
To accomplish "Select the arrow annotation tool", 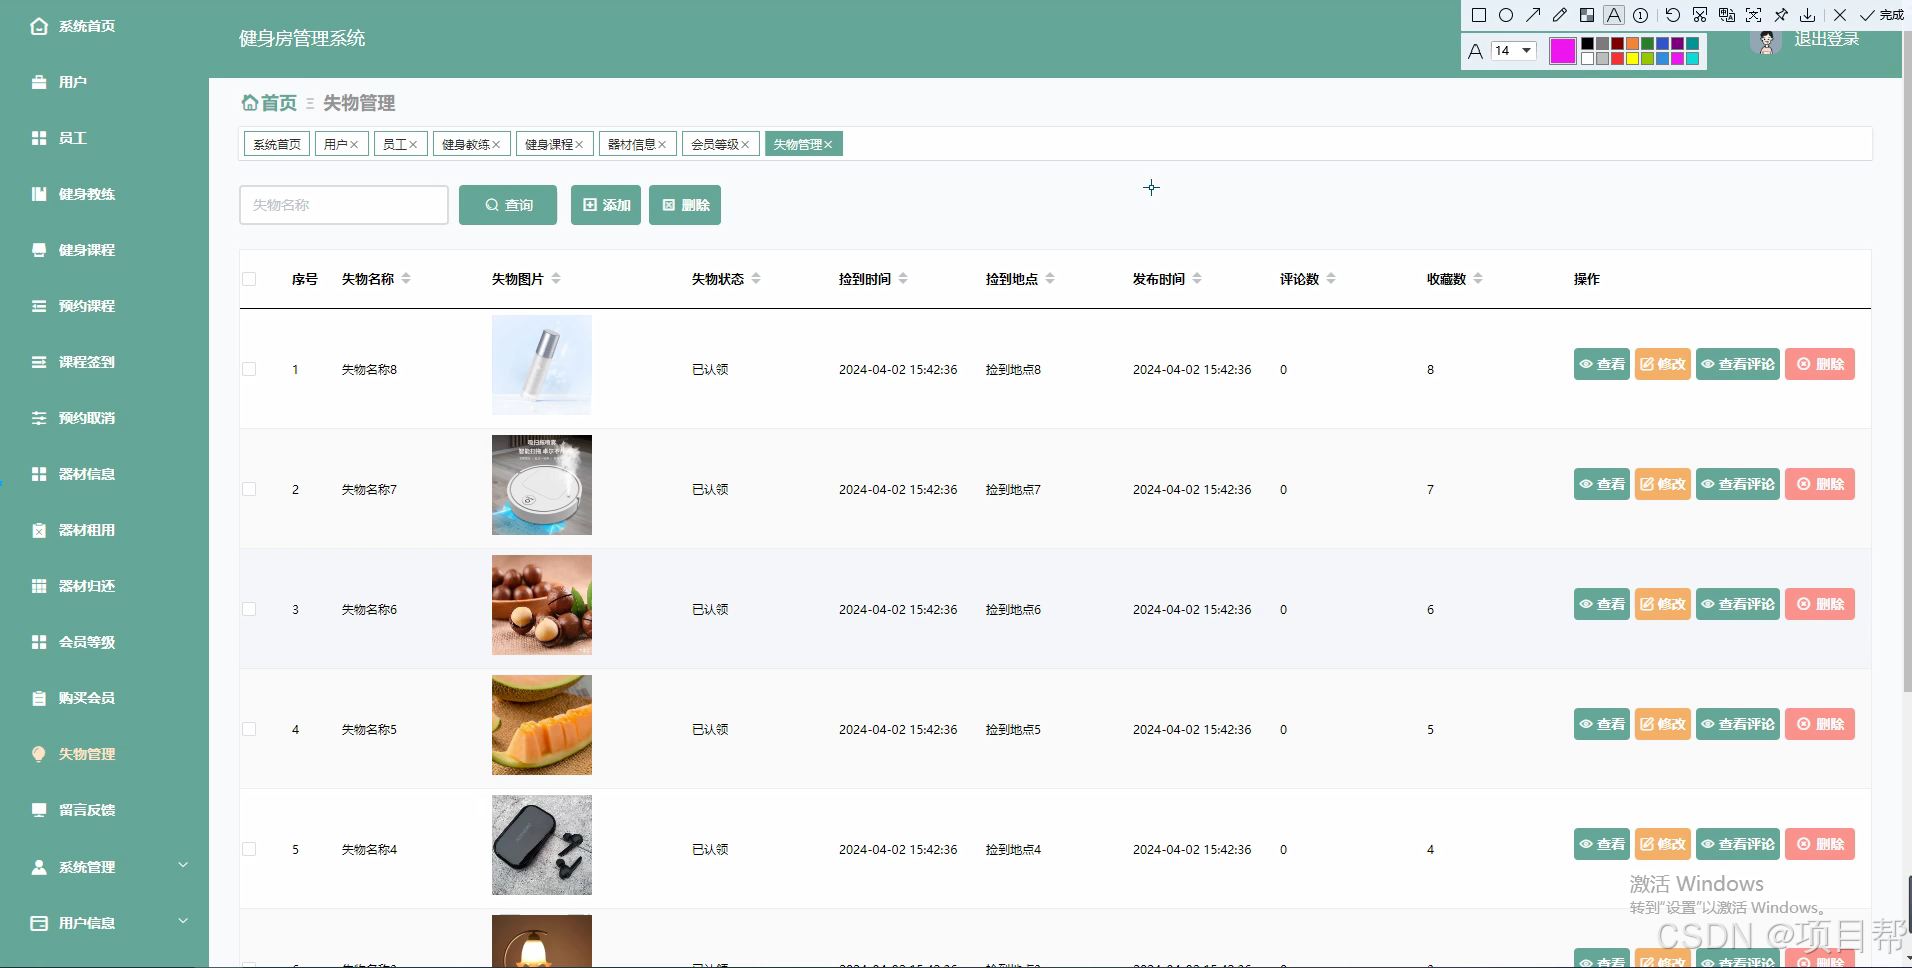I will [x=1533, y=15].
